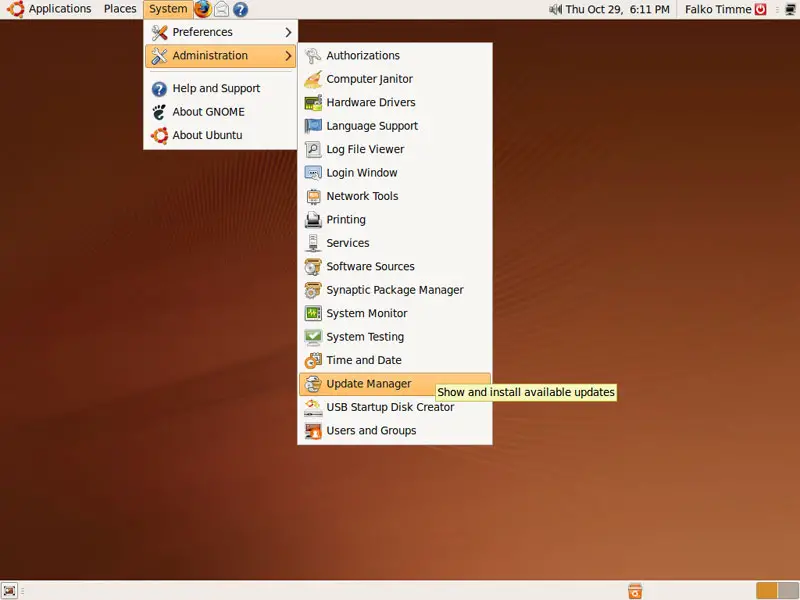Open the Evolution mail envelope icon
This screenshot has width=800, height=600.
click(221, 9)
